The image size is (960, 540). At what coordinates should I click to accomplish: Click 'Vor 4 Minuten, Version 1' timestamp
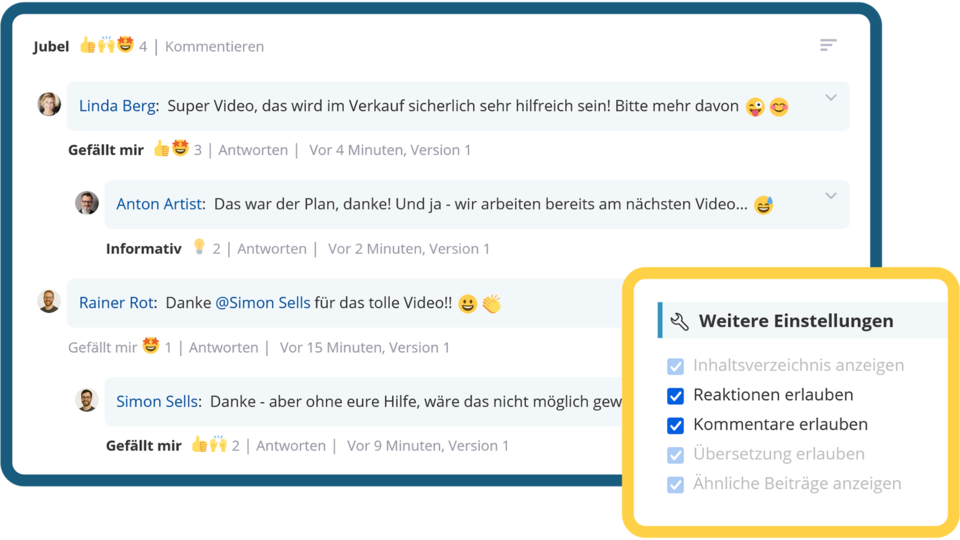(x=390, y=150)
